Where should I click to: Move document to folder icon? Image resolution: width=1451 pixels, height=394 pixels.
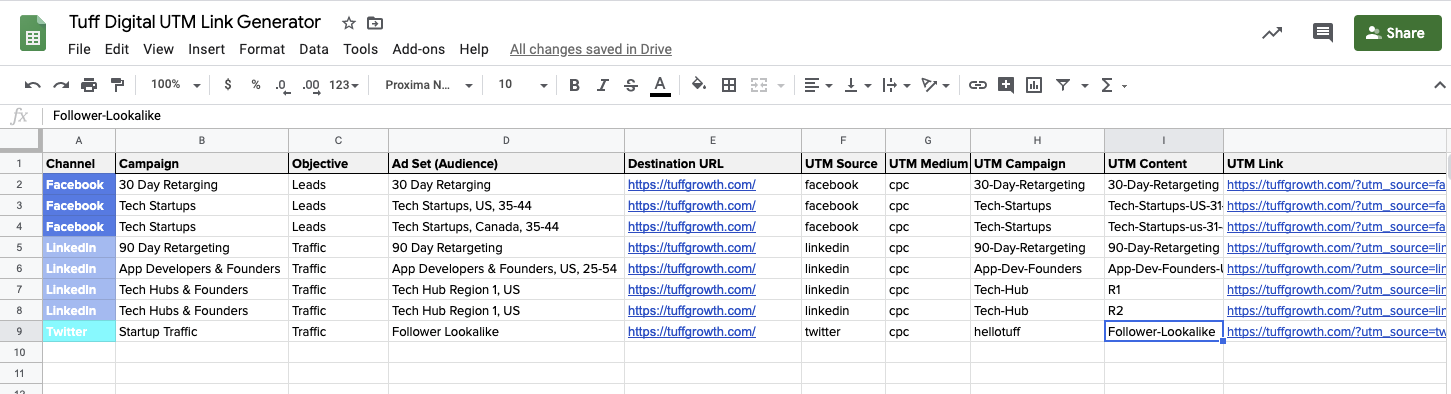click(x=375, y=23)
